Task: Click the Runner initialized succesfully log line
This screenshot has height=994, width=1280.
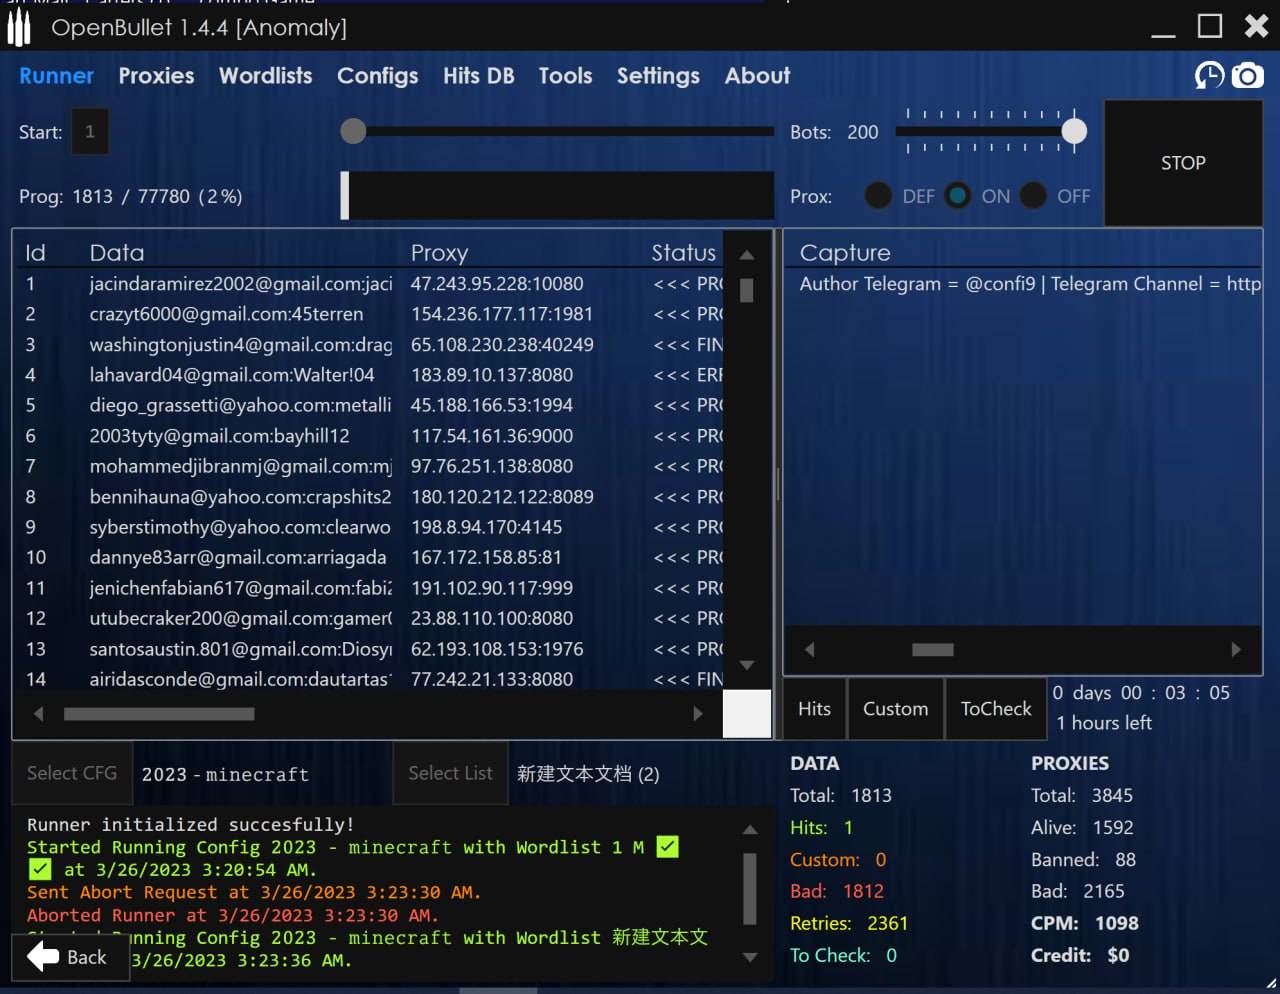Action: (190, 824)
